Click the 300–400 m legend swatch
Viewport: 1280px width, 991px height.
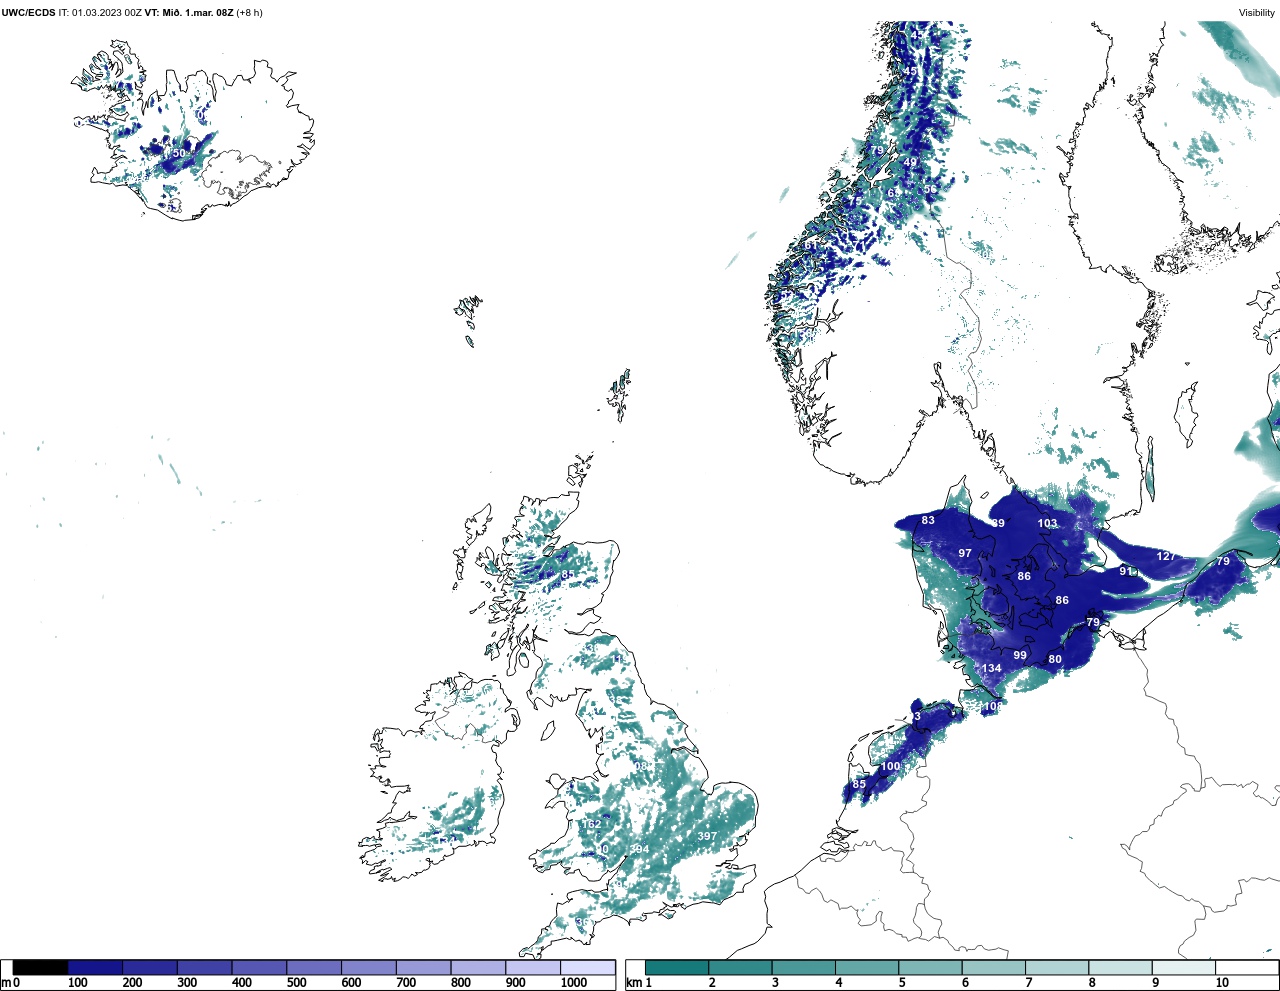click(x=204, y=968)
